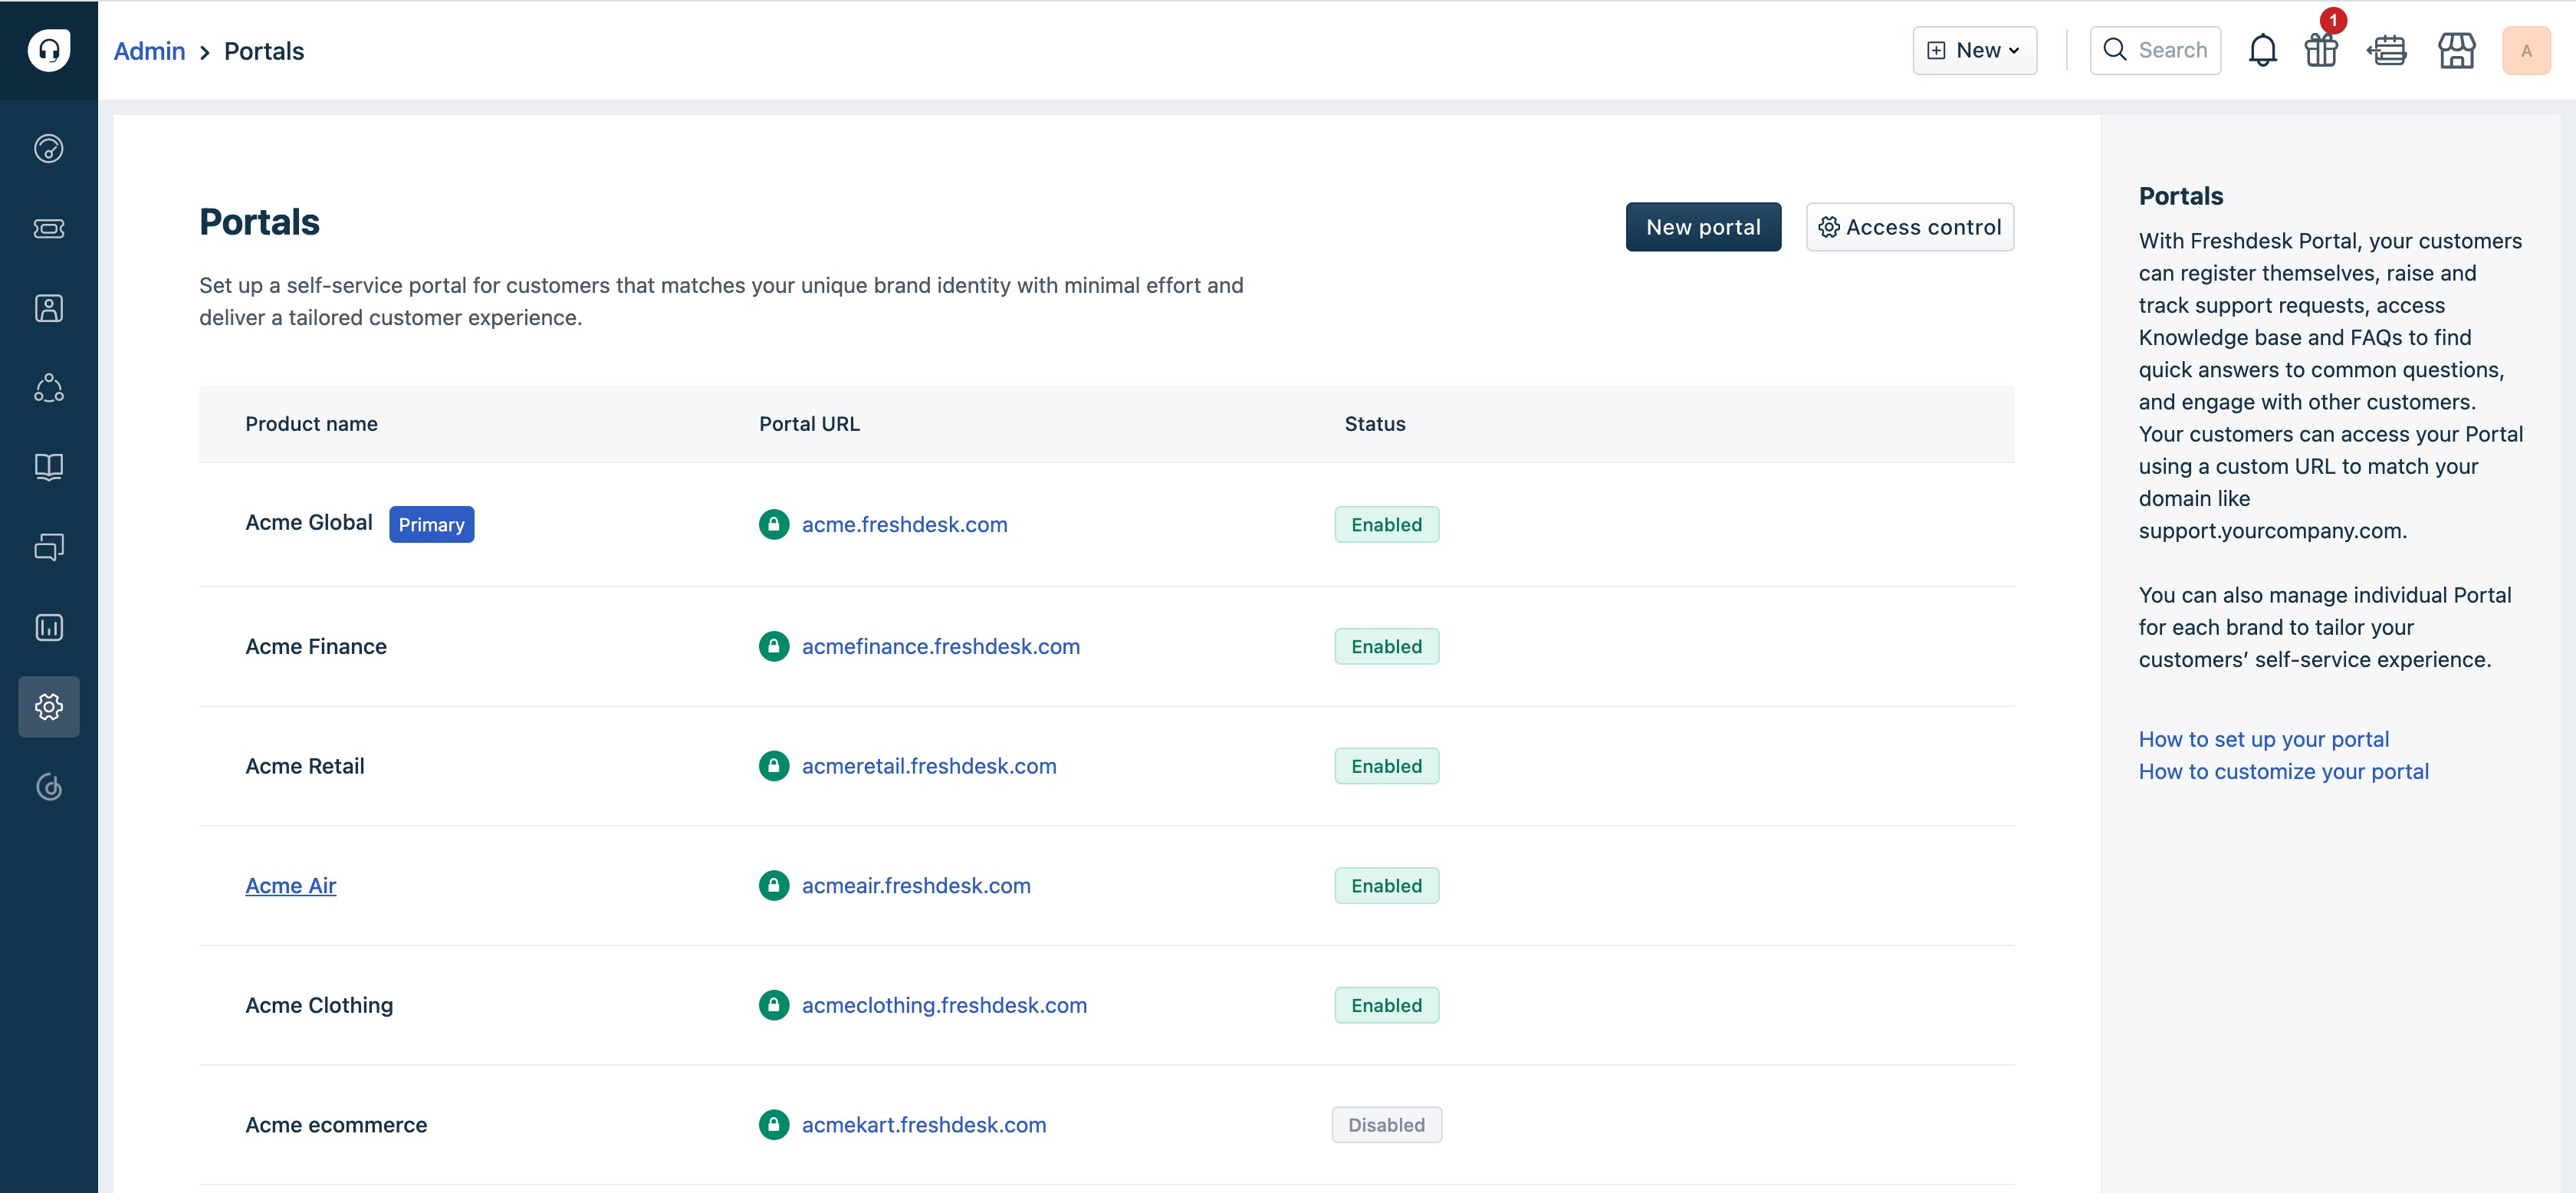Go to Admin breadcrumb
This screenshot has width=2576, height=1193.
149,51
